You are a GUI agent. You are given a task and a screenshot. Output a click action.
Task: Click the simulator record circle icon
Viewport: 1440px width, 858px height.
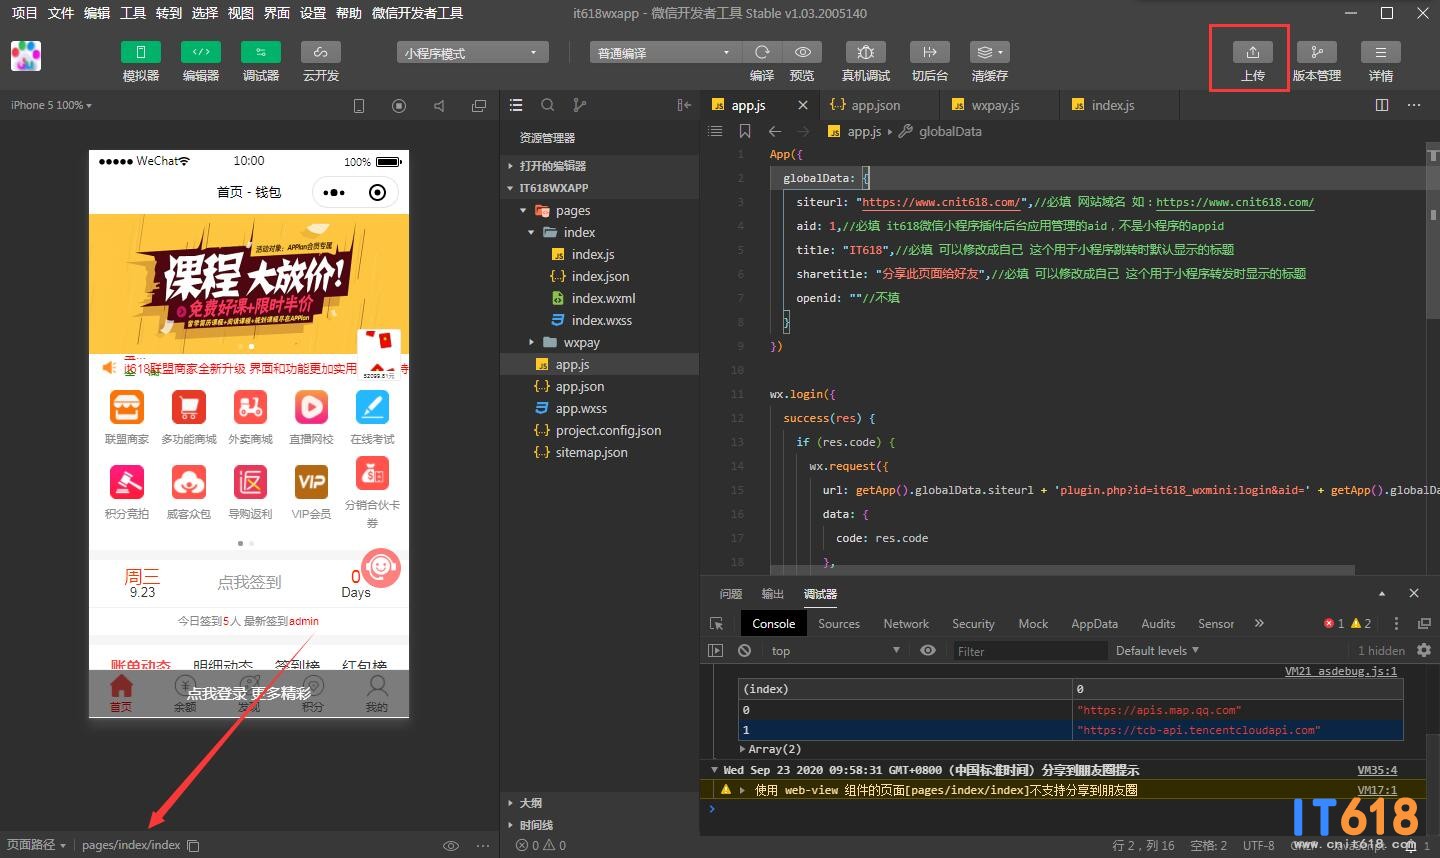coord(399,106)
